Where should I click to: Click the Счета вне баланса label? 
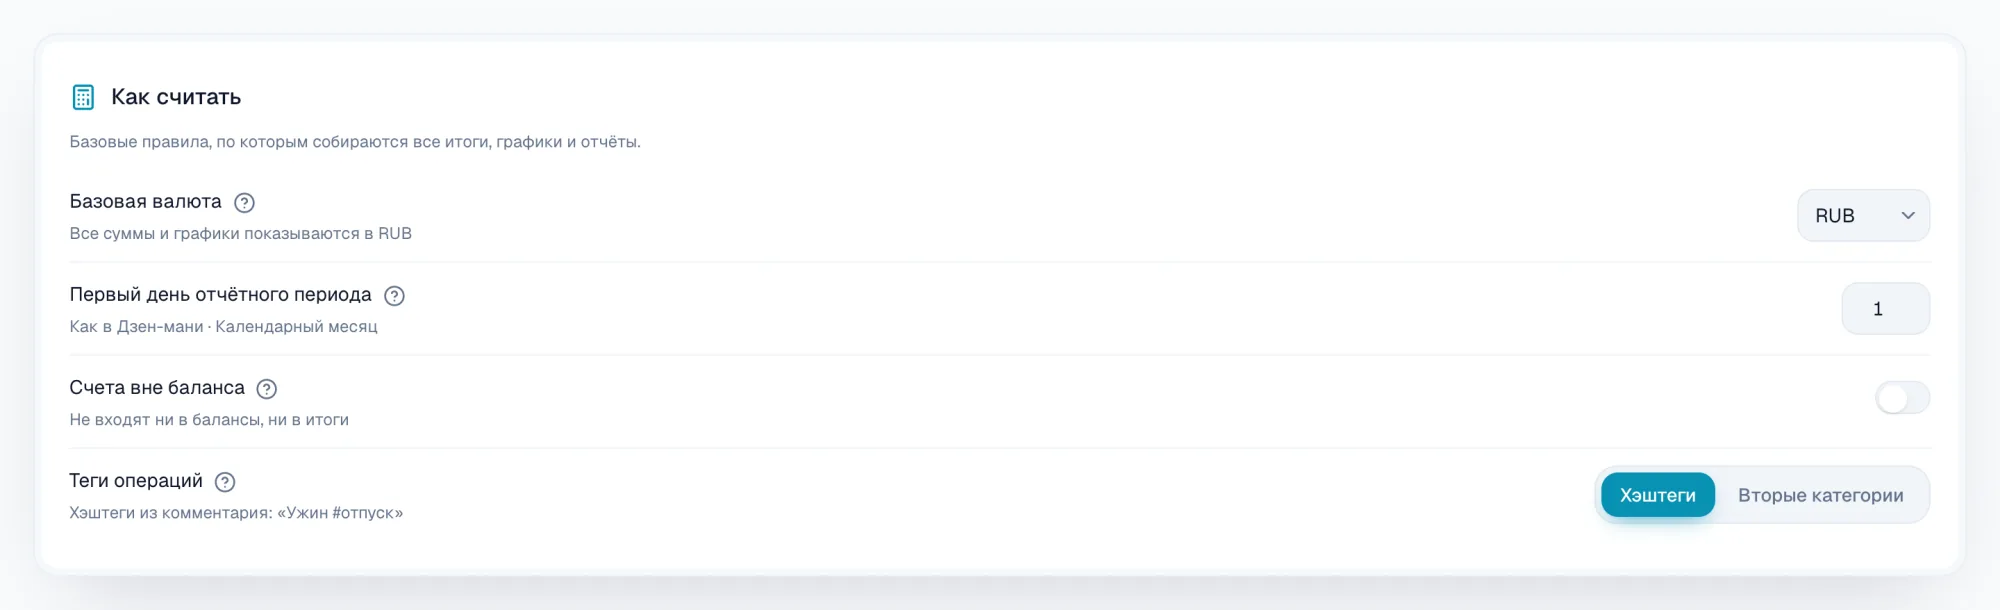coord(157,388)
